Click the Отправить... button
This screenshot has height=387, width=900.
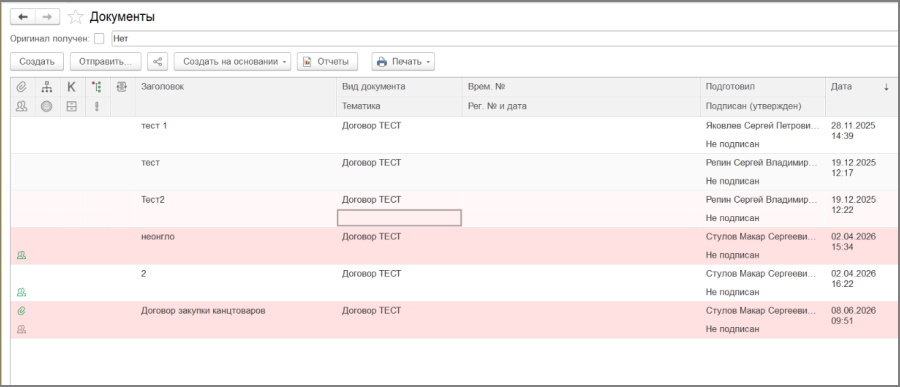click(106, 61)
